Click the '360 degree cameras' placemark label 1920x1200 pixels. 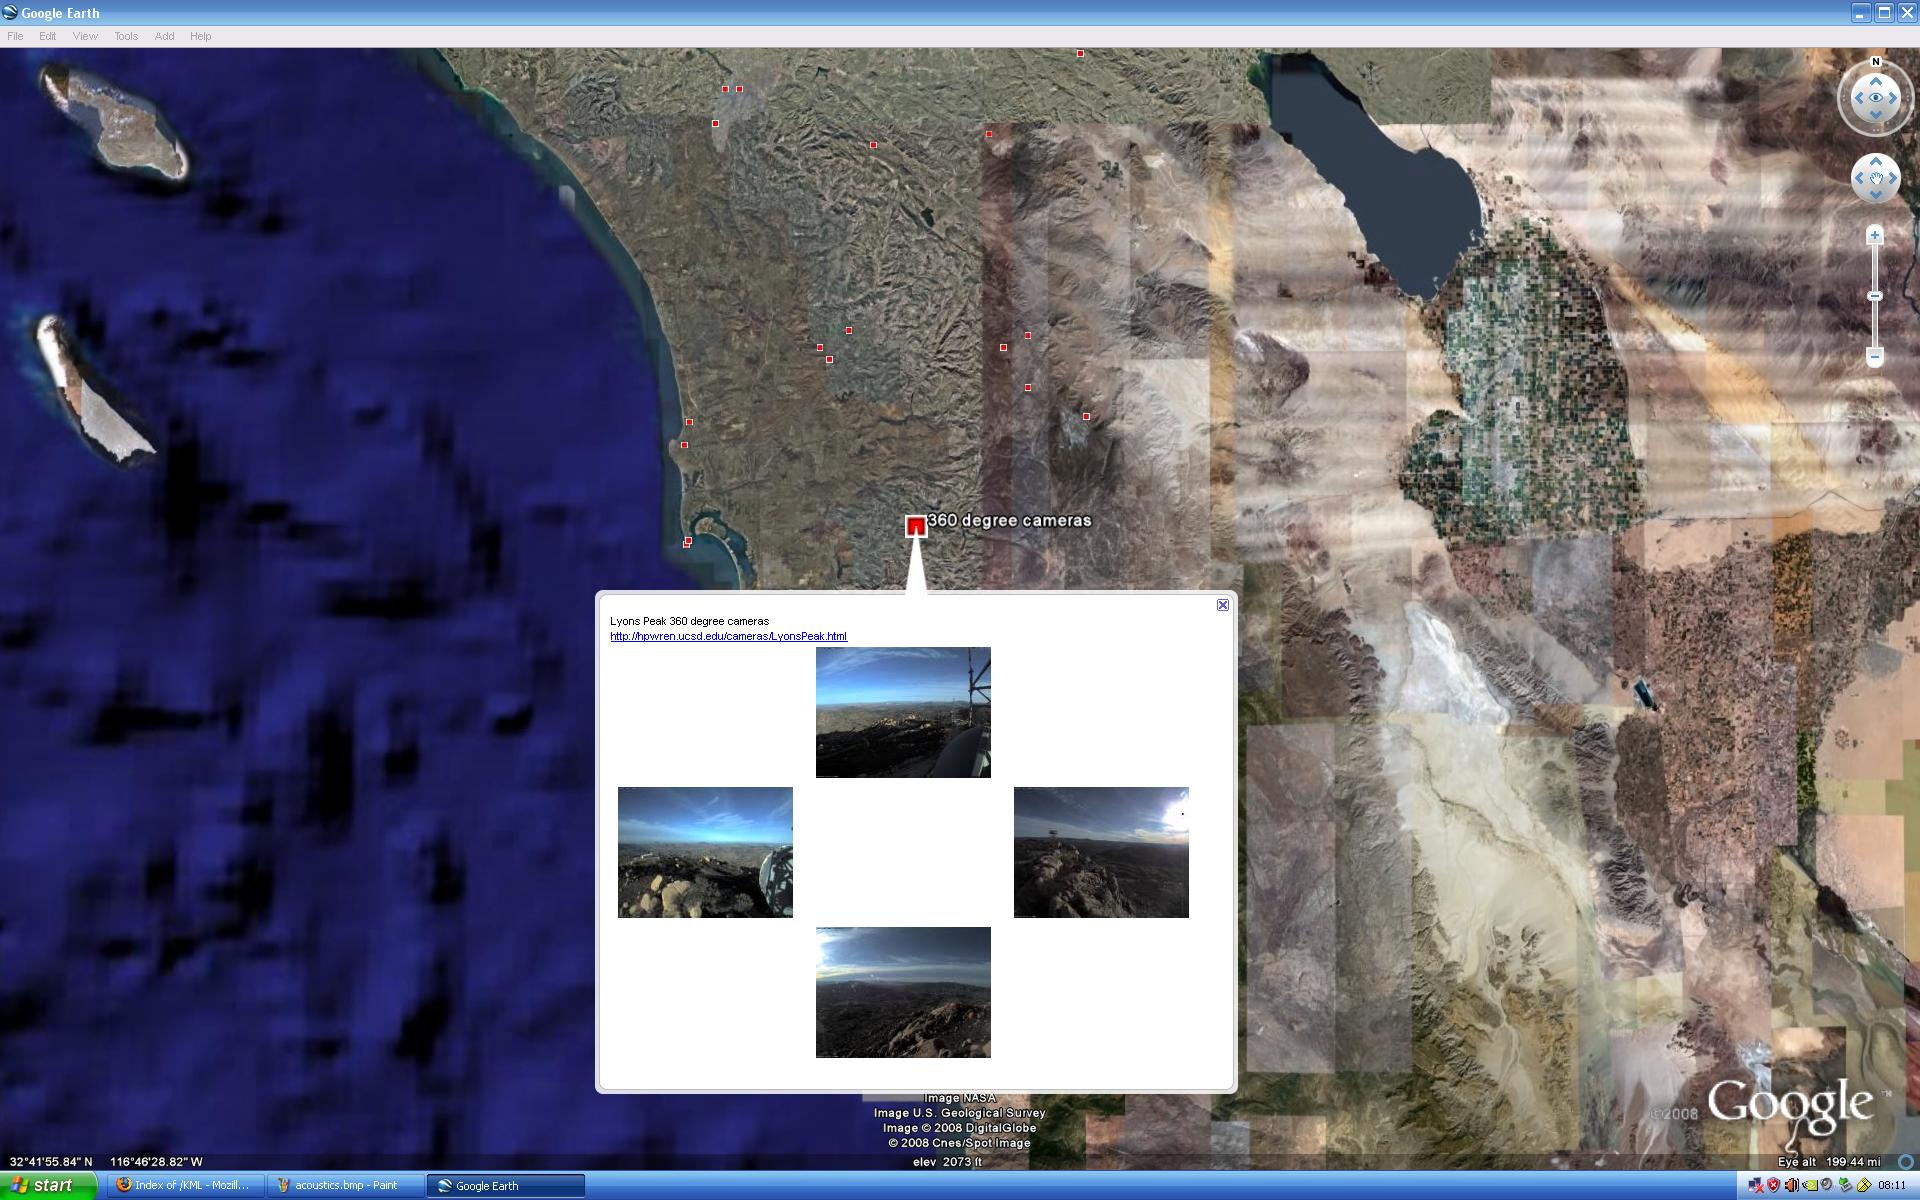(x=1009, y=520)
